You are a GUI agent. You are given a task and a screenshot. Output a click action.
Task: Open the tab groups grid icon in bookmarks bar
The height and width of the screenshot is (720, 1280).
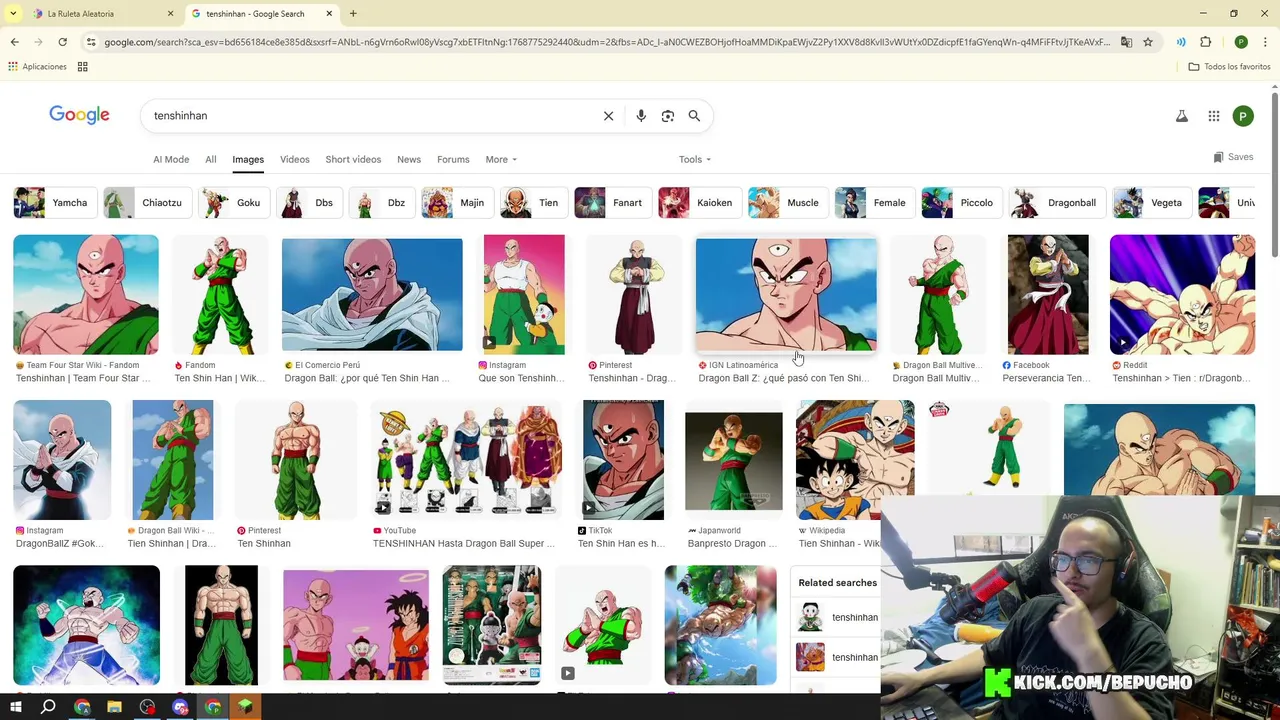(83, 67)
